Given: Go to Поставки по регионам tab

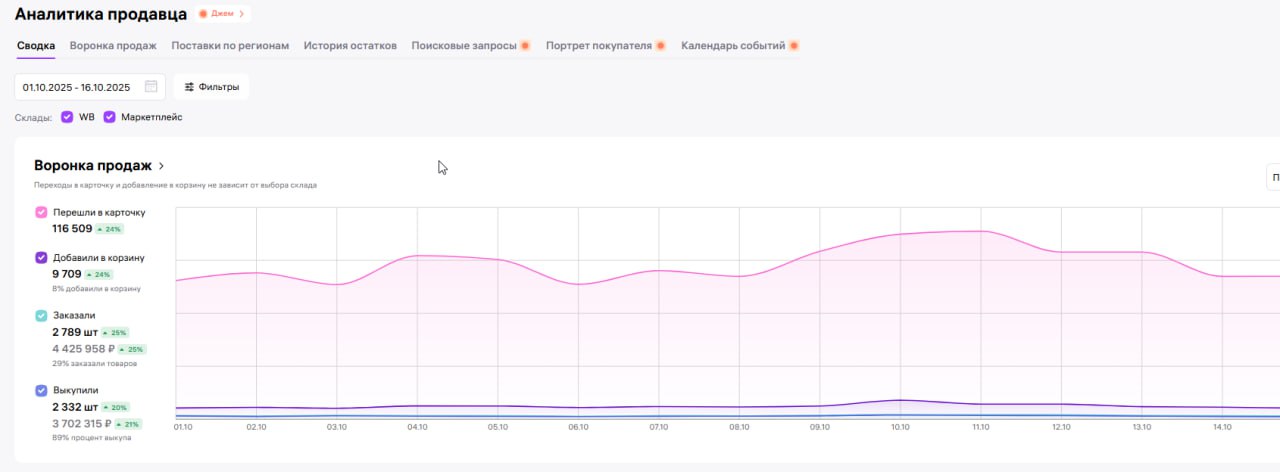Looking at the screenshot, I should (x=230, y=46).
